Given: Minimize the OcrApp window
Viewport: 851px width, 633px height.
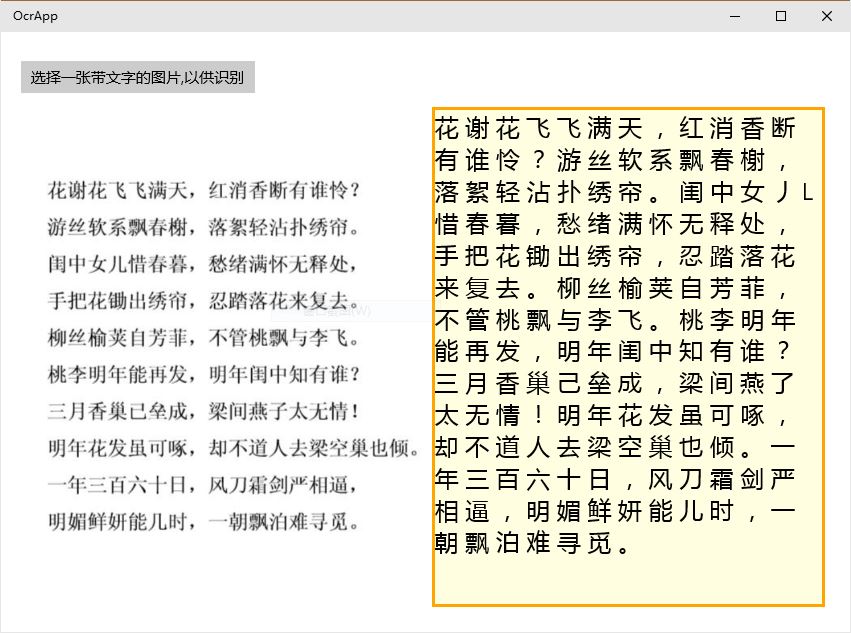Looking at the screenshot, I should [x=735, y=16].
